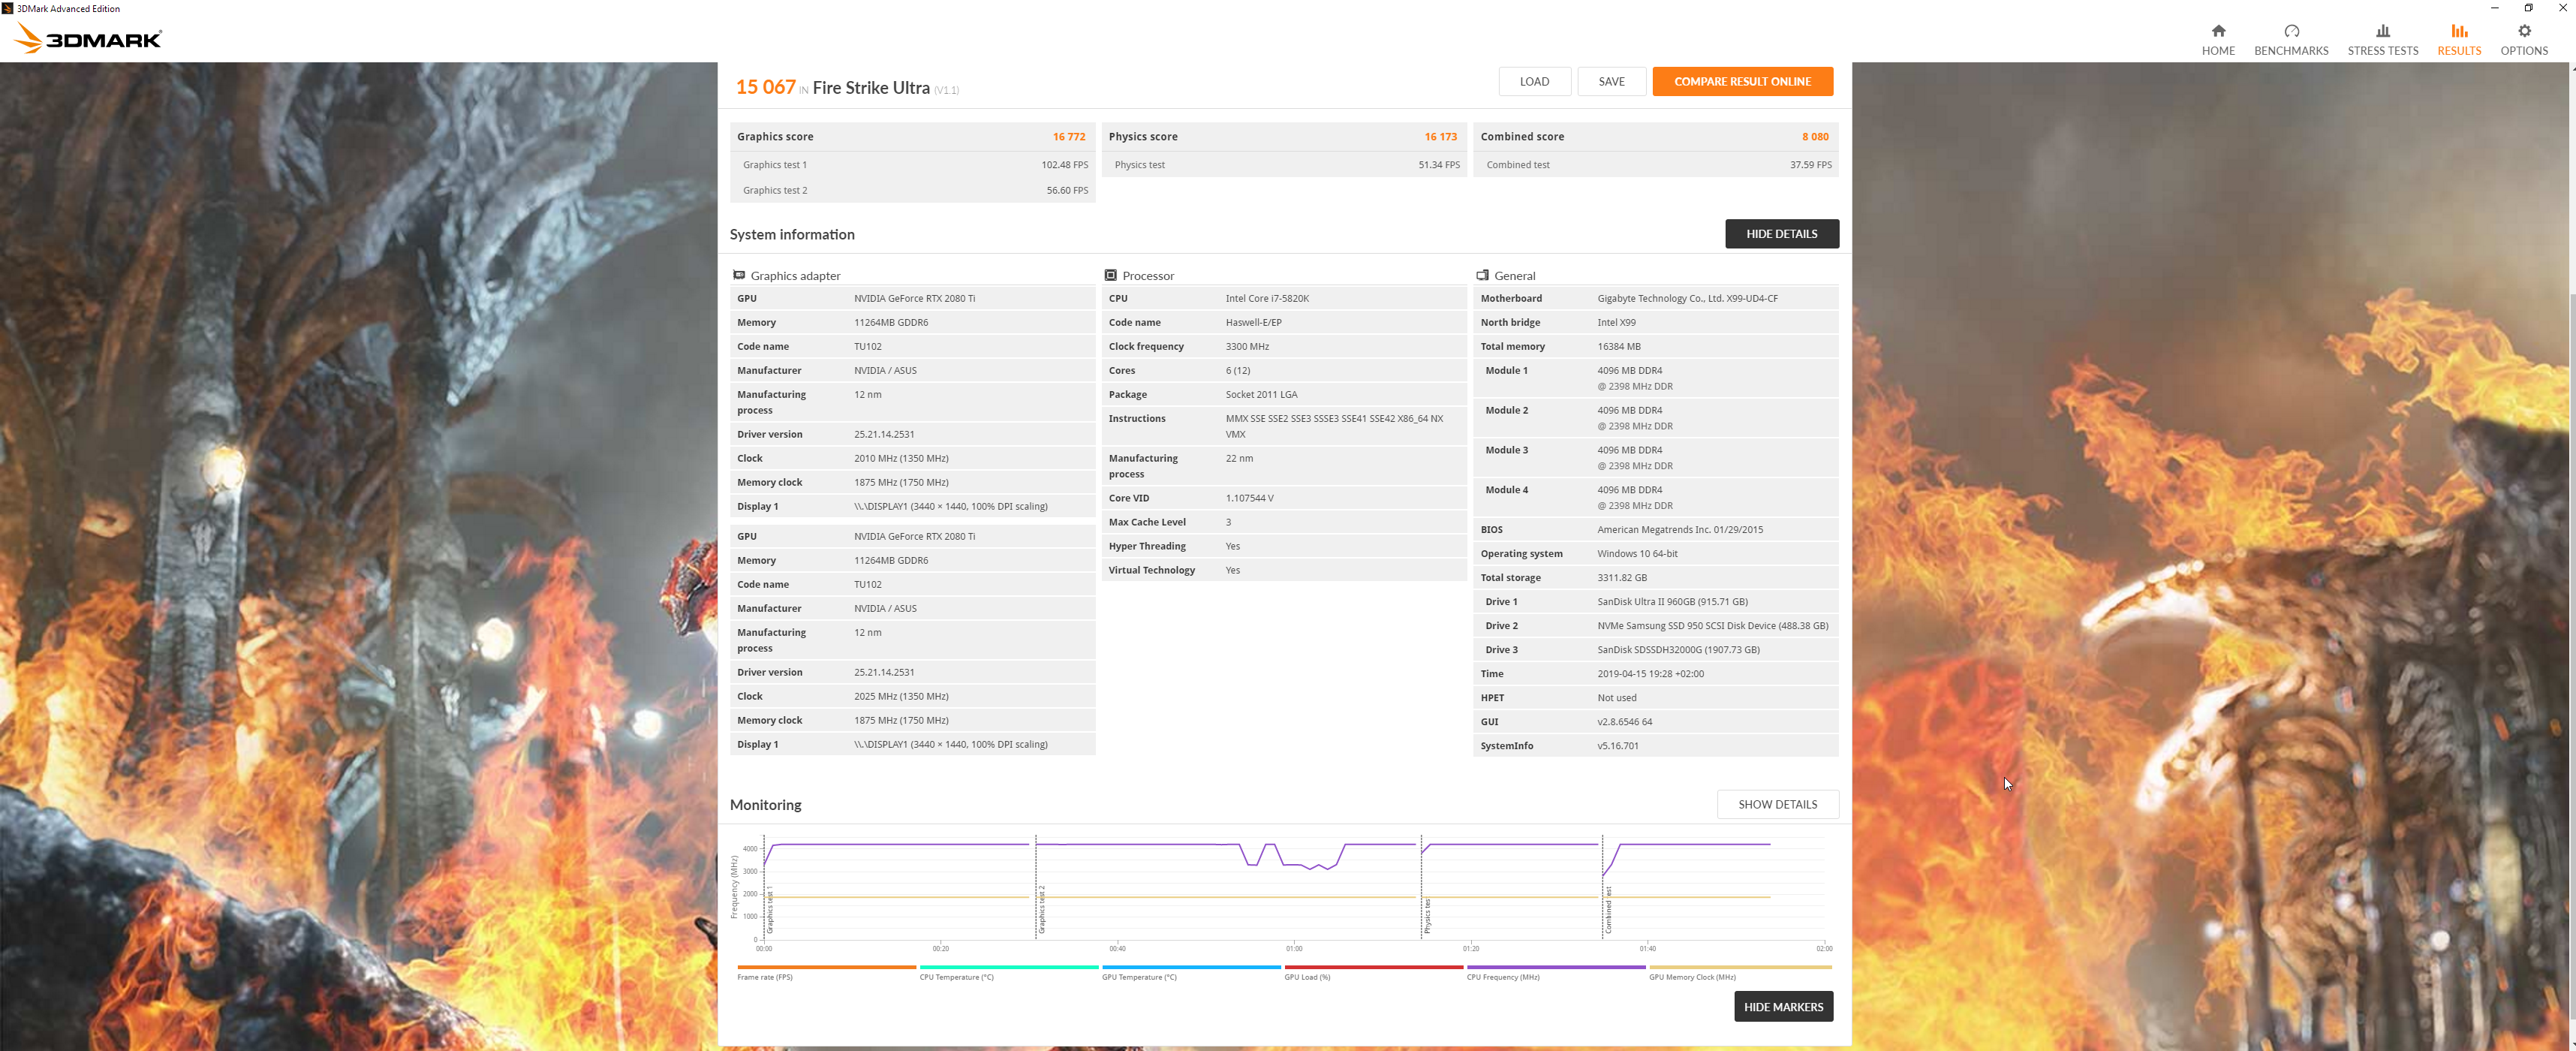Click the Results bar chart icon
This screenshot has width=2576, height=1051.
point(2458,31)
